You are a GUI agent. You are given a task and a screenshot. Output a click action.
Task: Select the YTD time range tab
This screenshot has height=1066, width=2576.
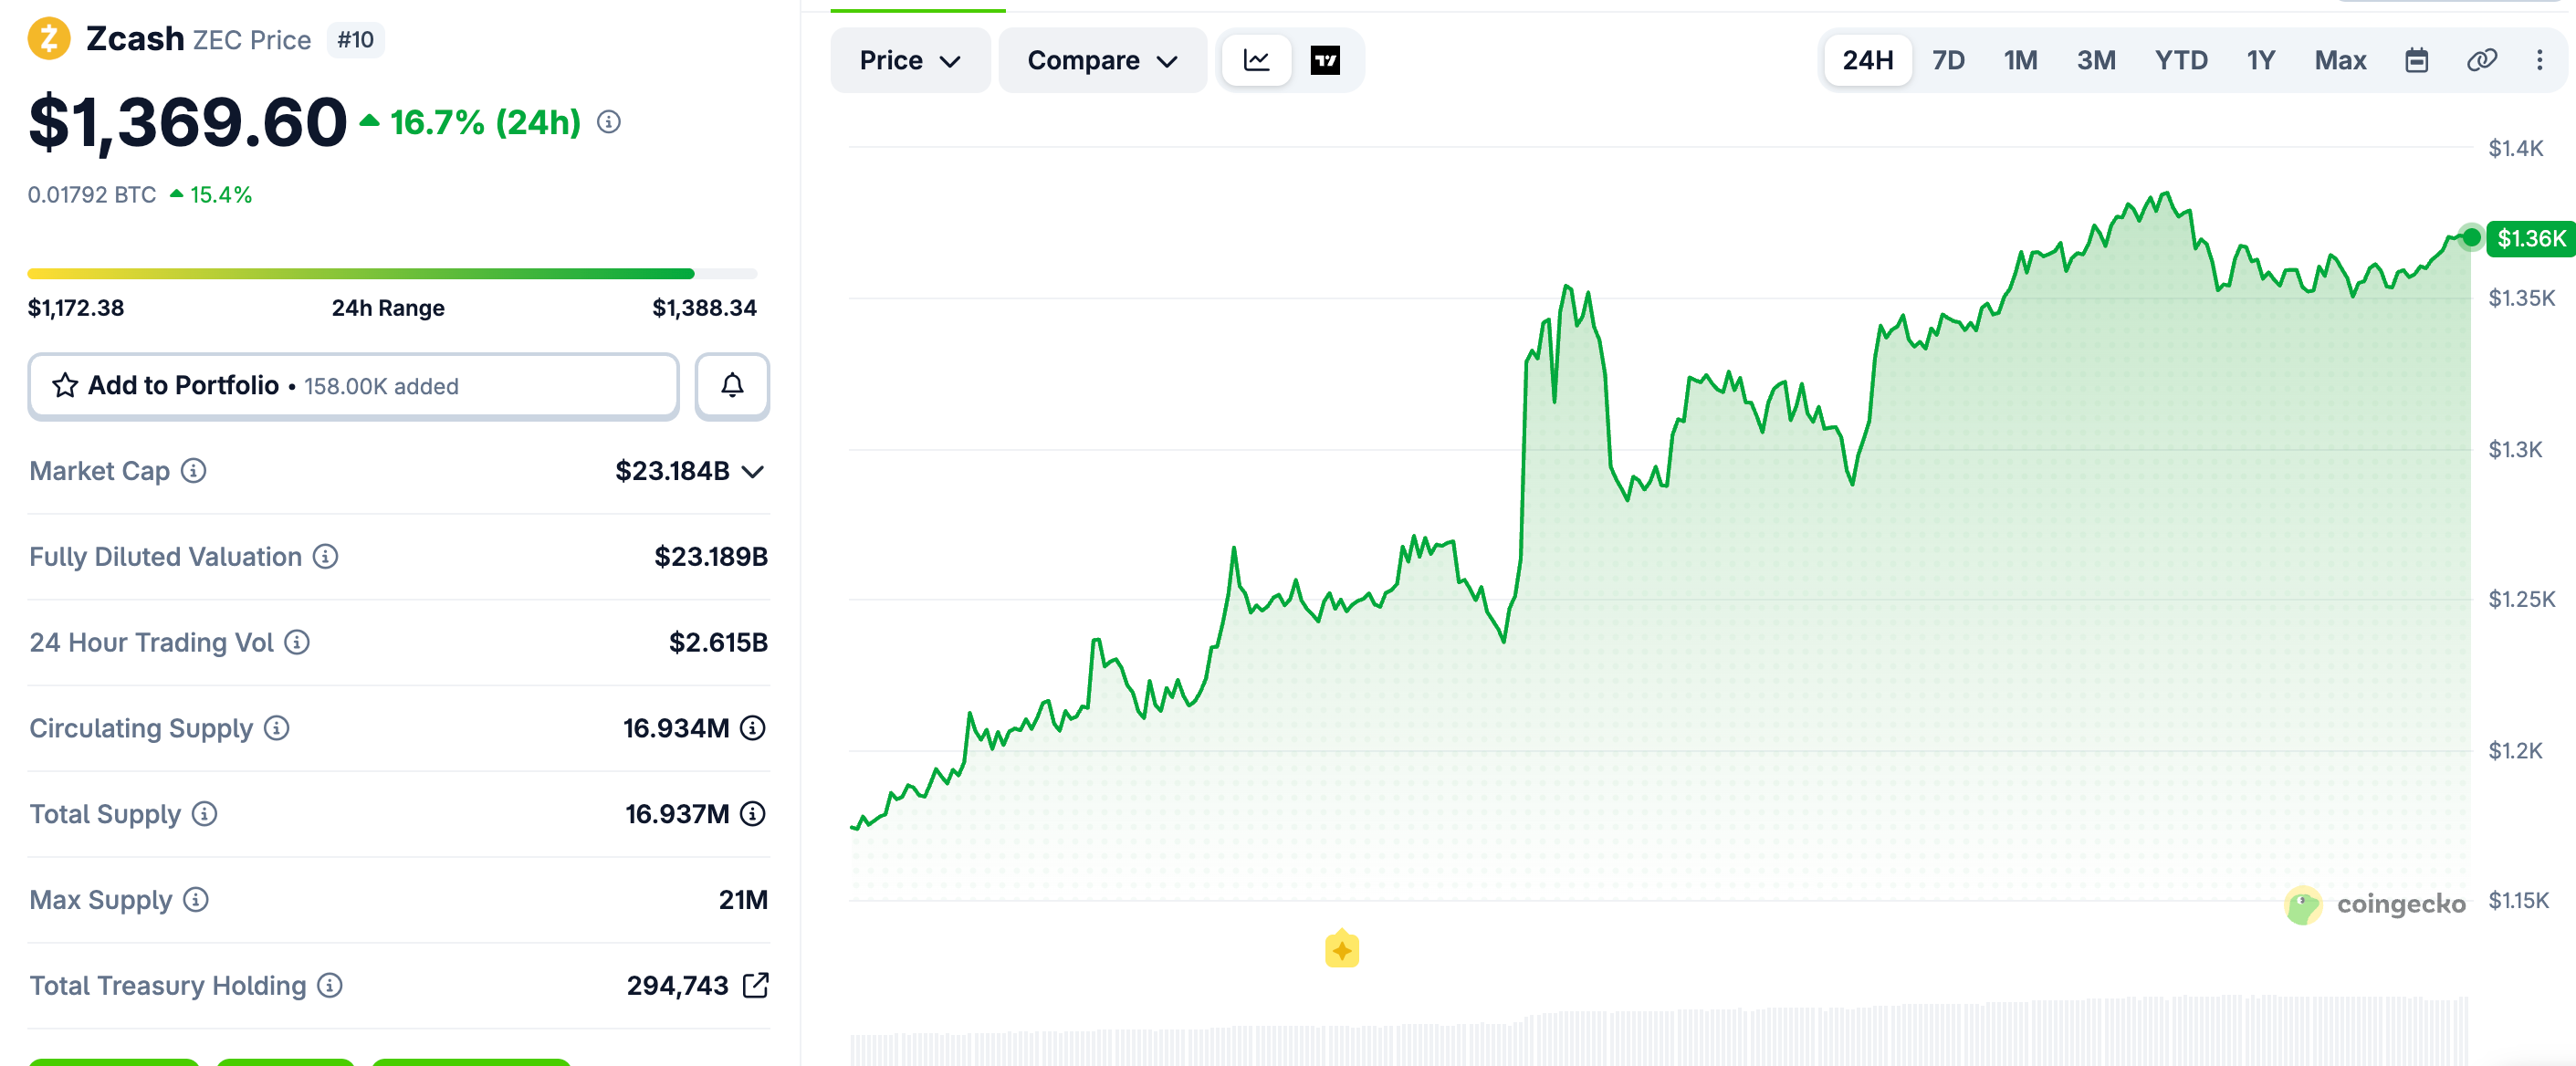pyautogui.click(x=2181, y=61)
